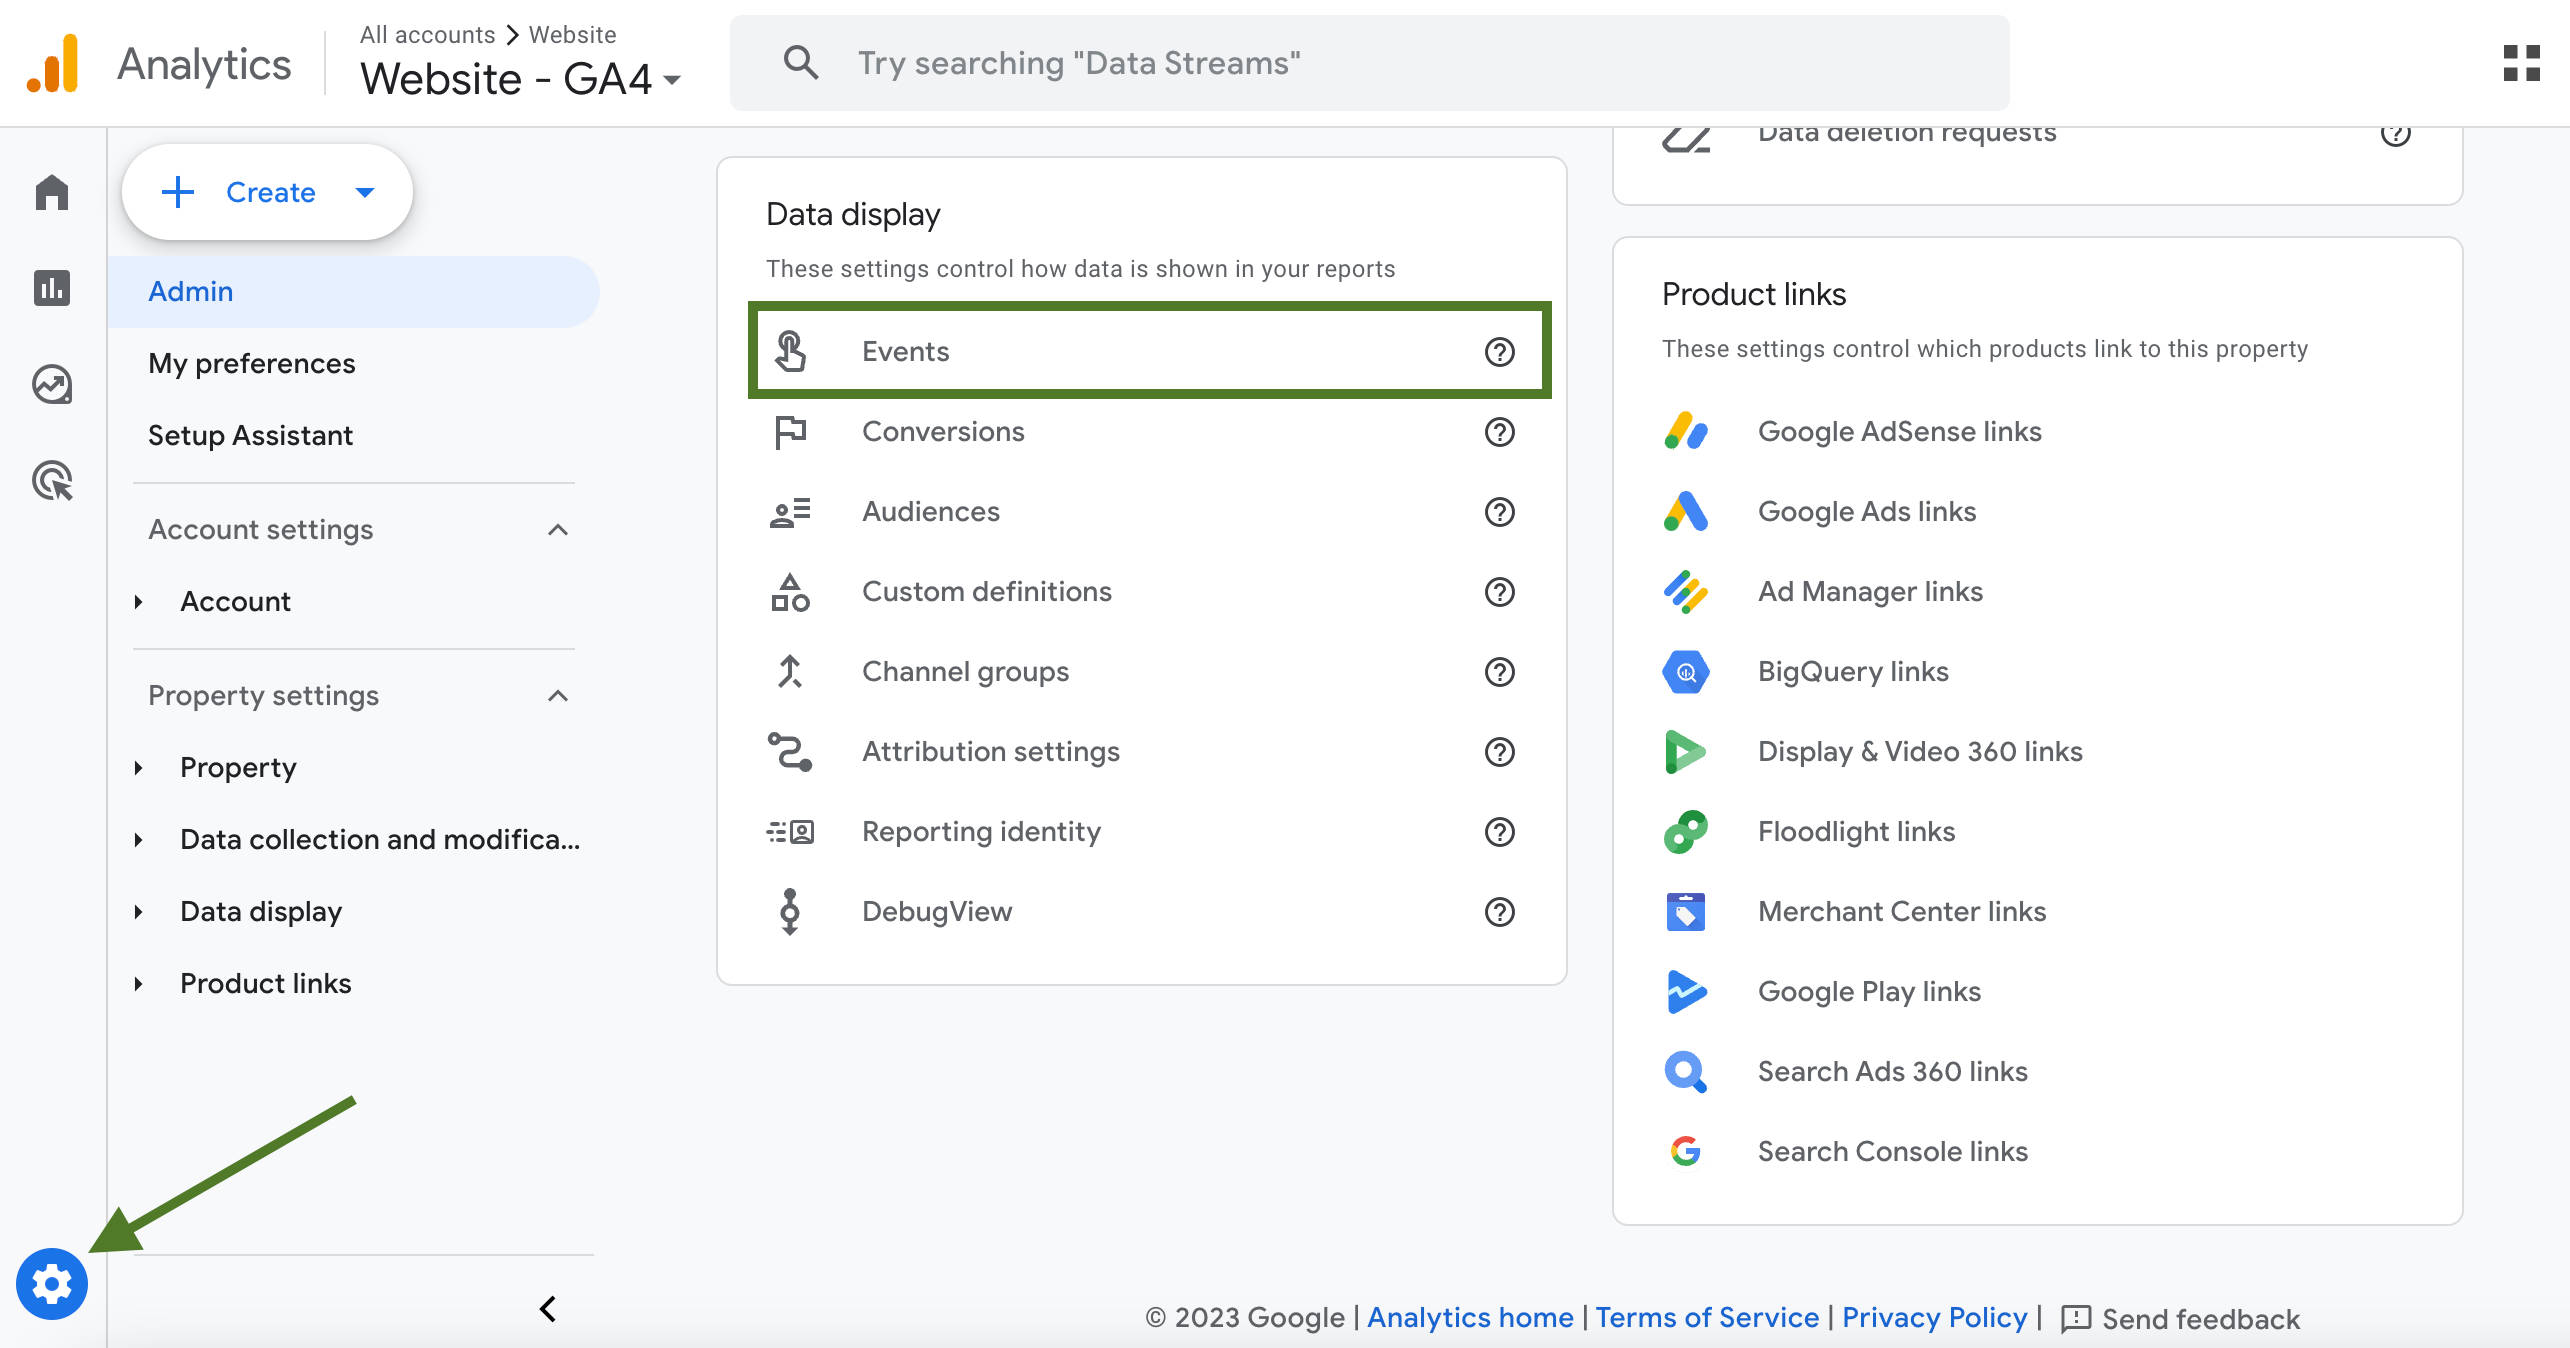Click the DebugView icon

pyautogui.click(x=790, y=911)
